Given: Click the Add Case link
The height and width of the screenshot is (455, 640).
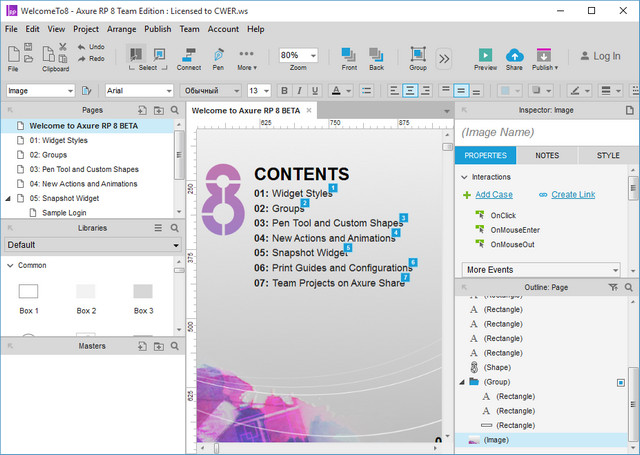Looking at the screenshot, I should pyautogui.click(x=493, y=194).
